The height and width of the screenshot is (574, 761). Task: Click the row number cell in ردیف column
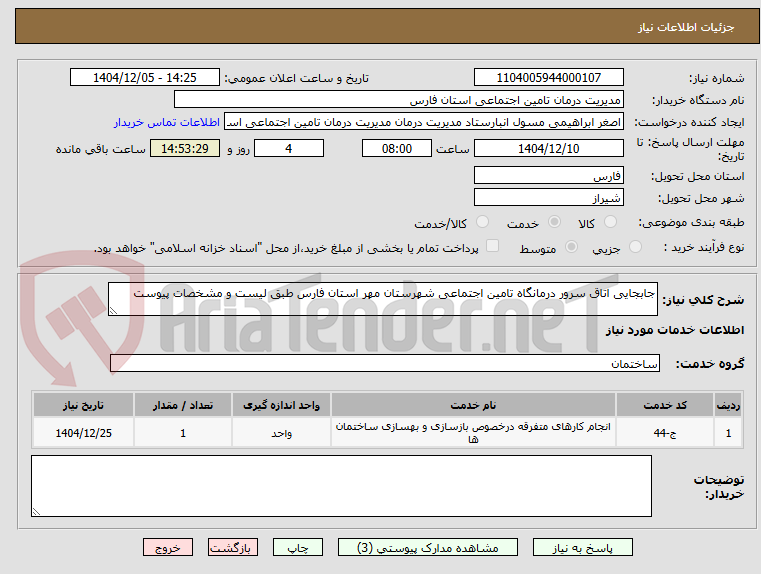(728, 433)
